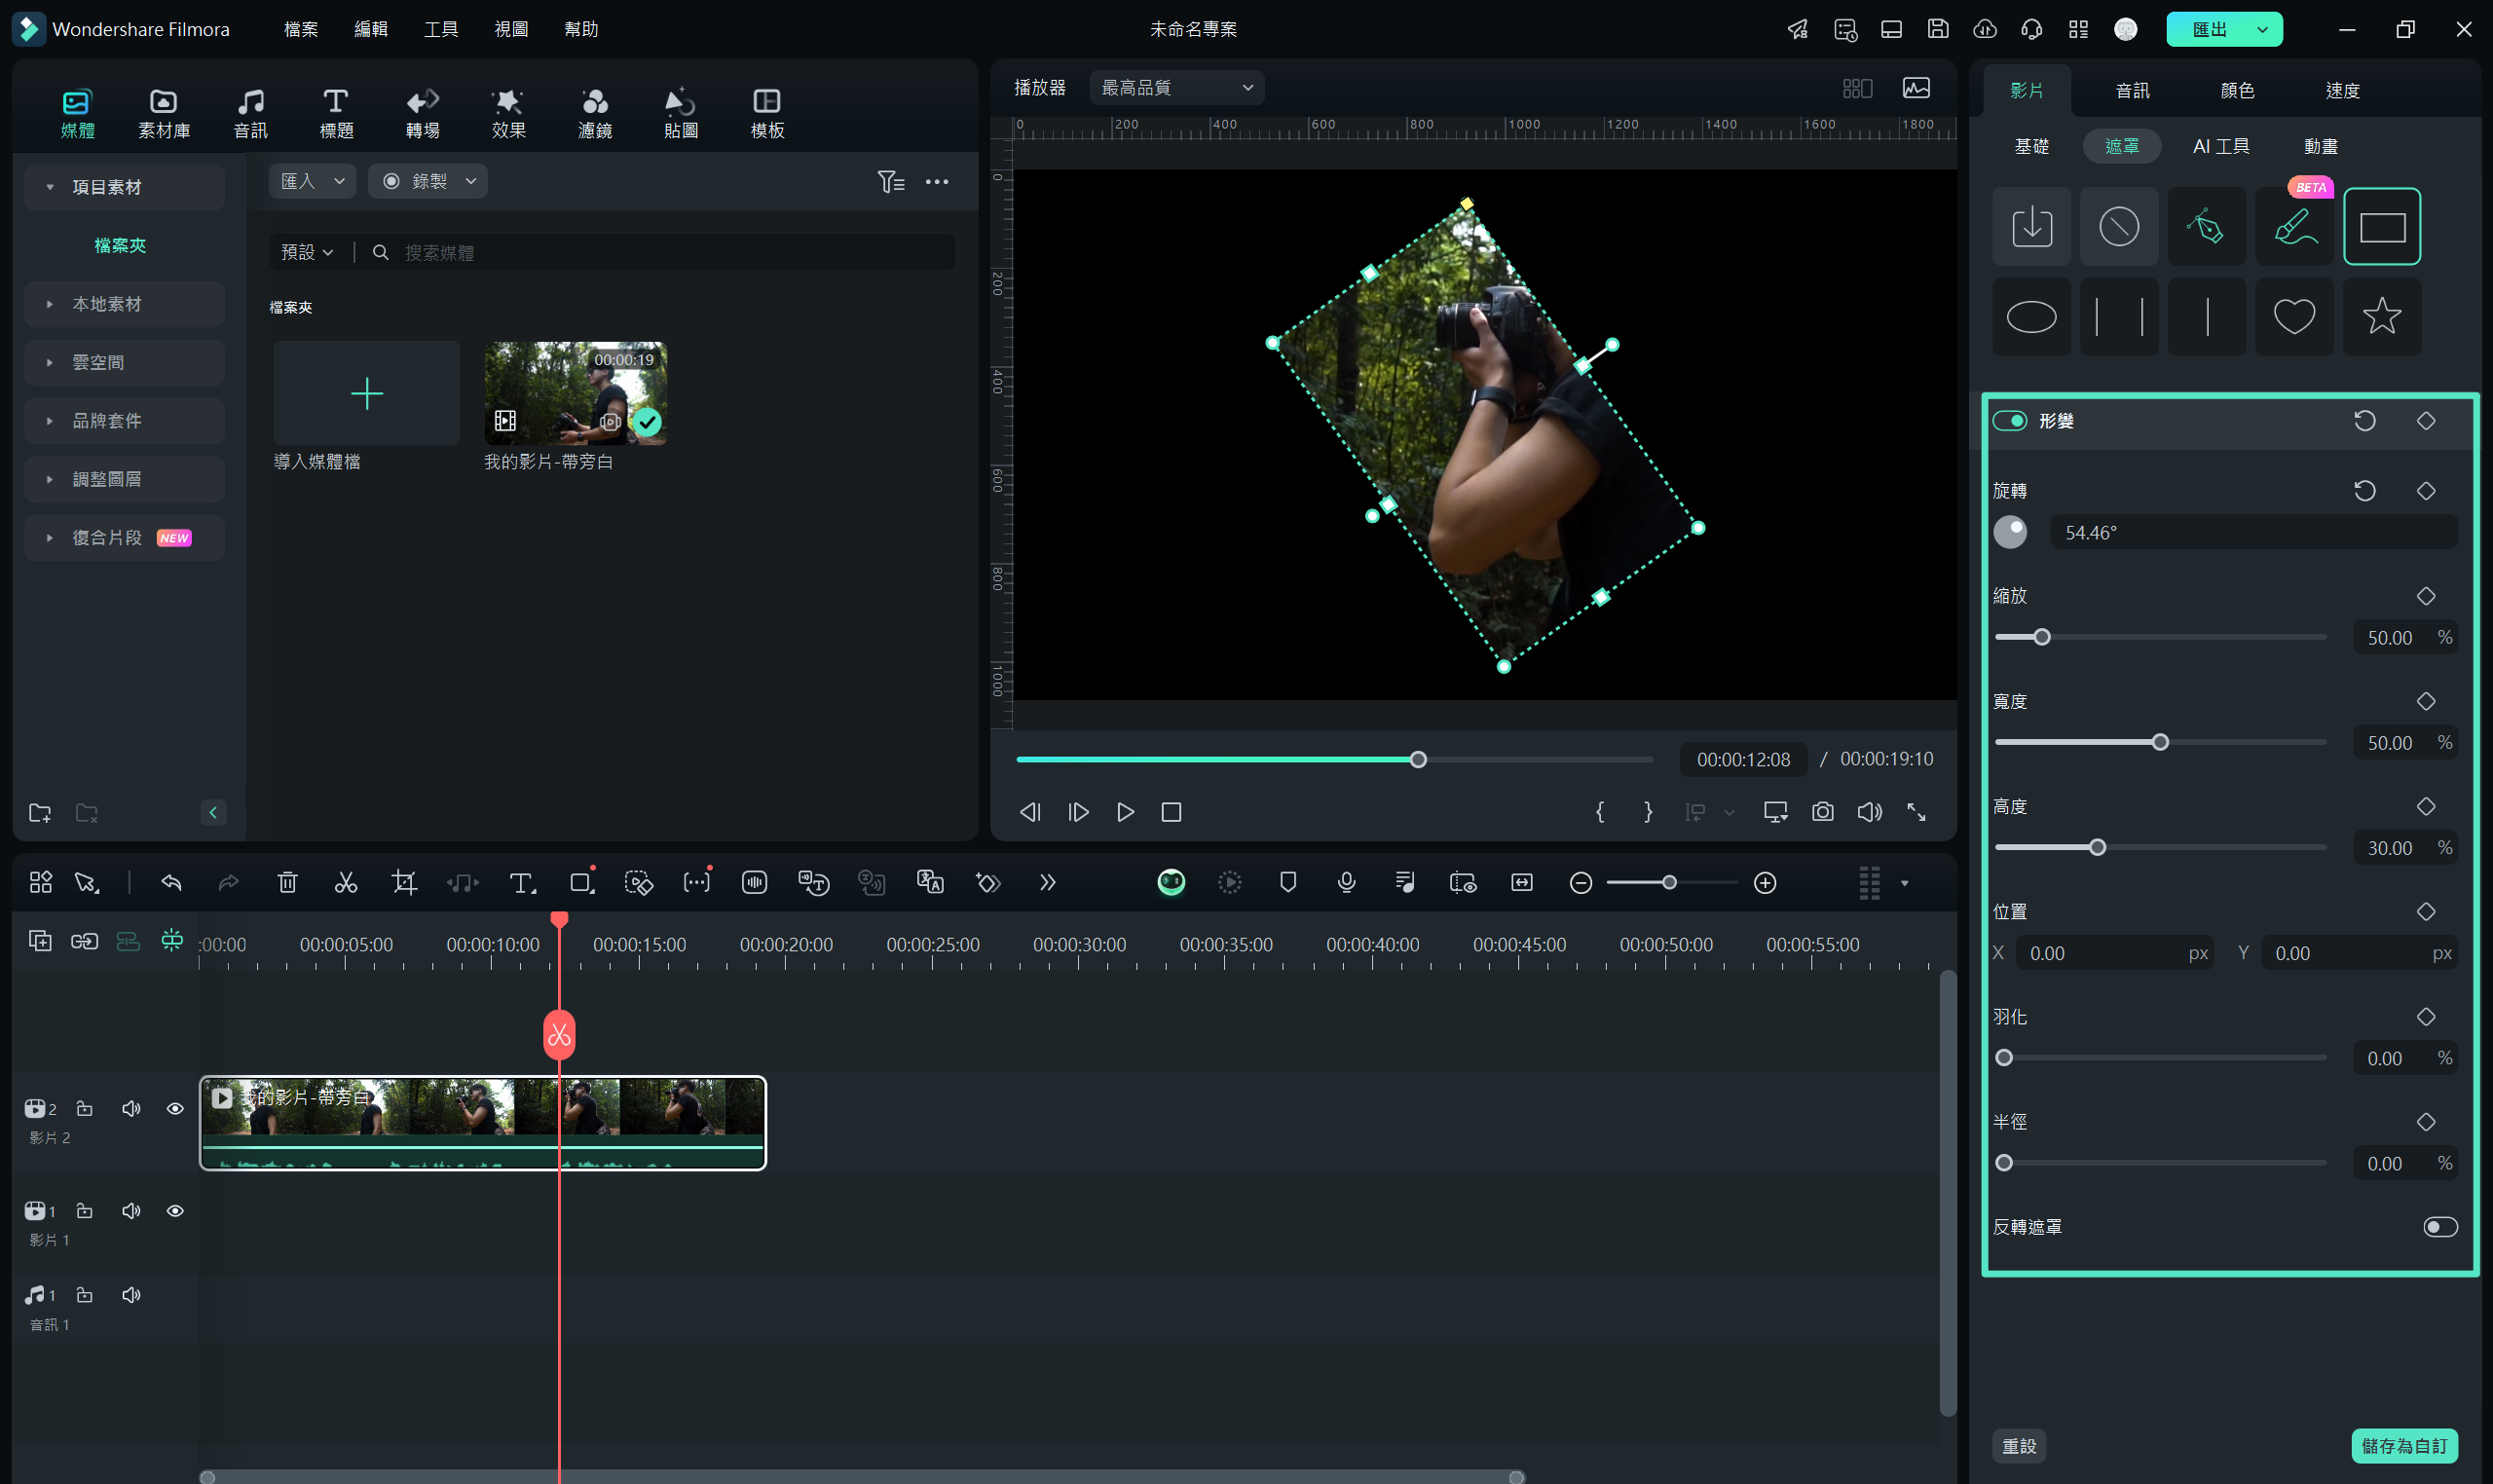Click the rotation reset icon
Screen dimensions: 2493x1484
point(2364,490)
